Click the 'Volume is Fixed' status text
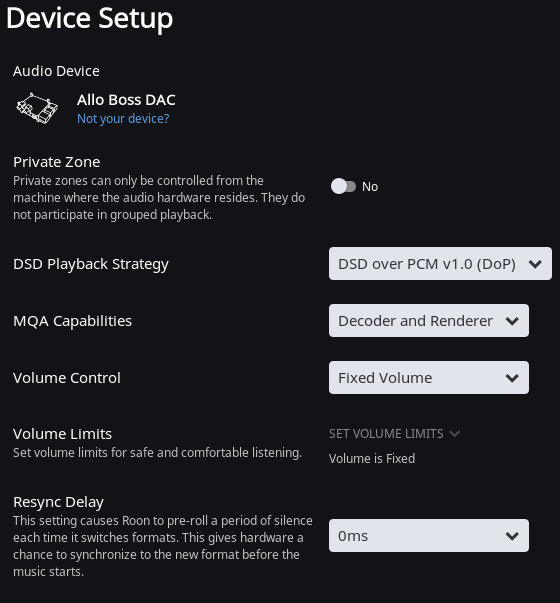The height and width of the screenshot is (603, 560). [372, 458]
